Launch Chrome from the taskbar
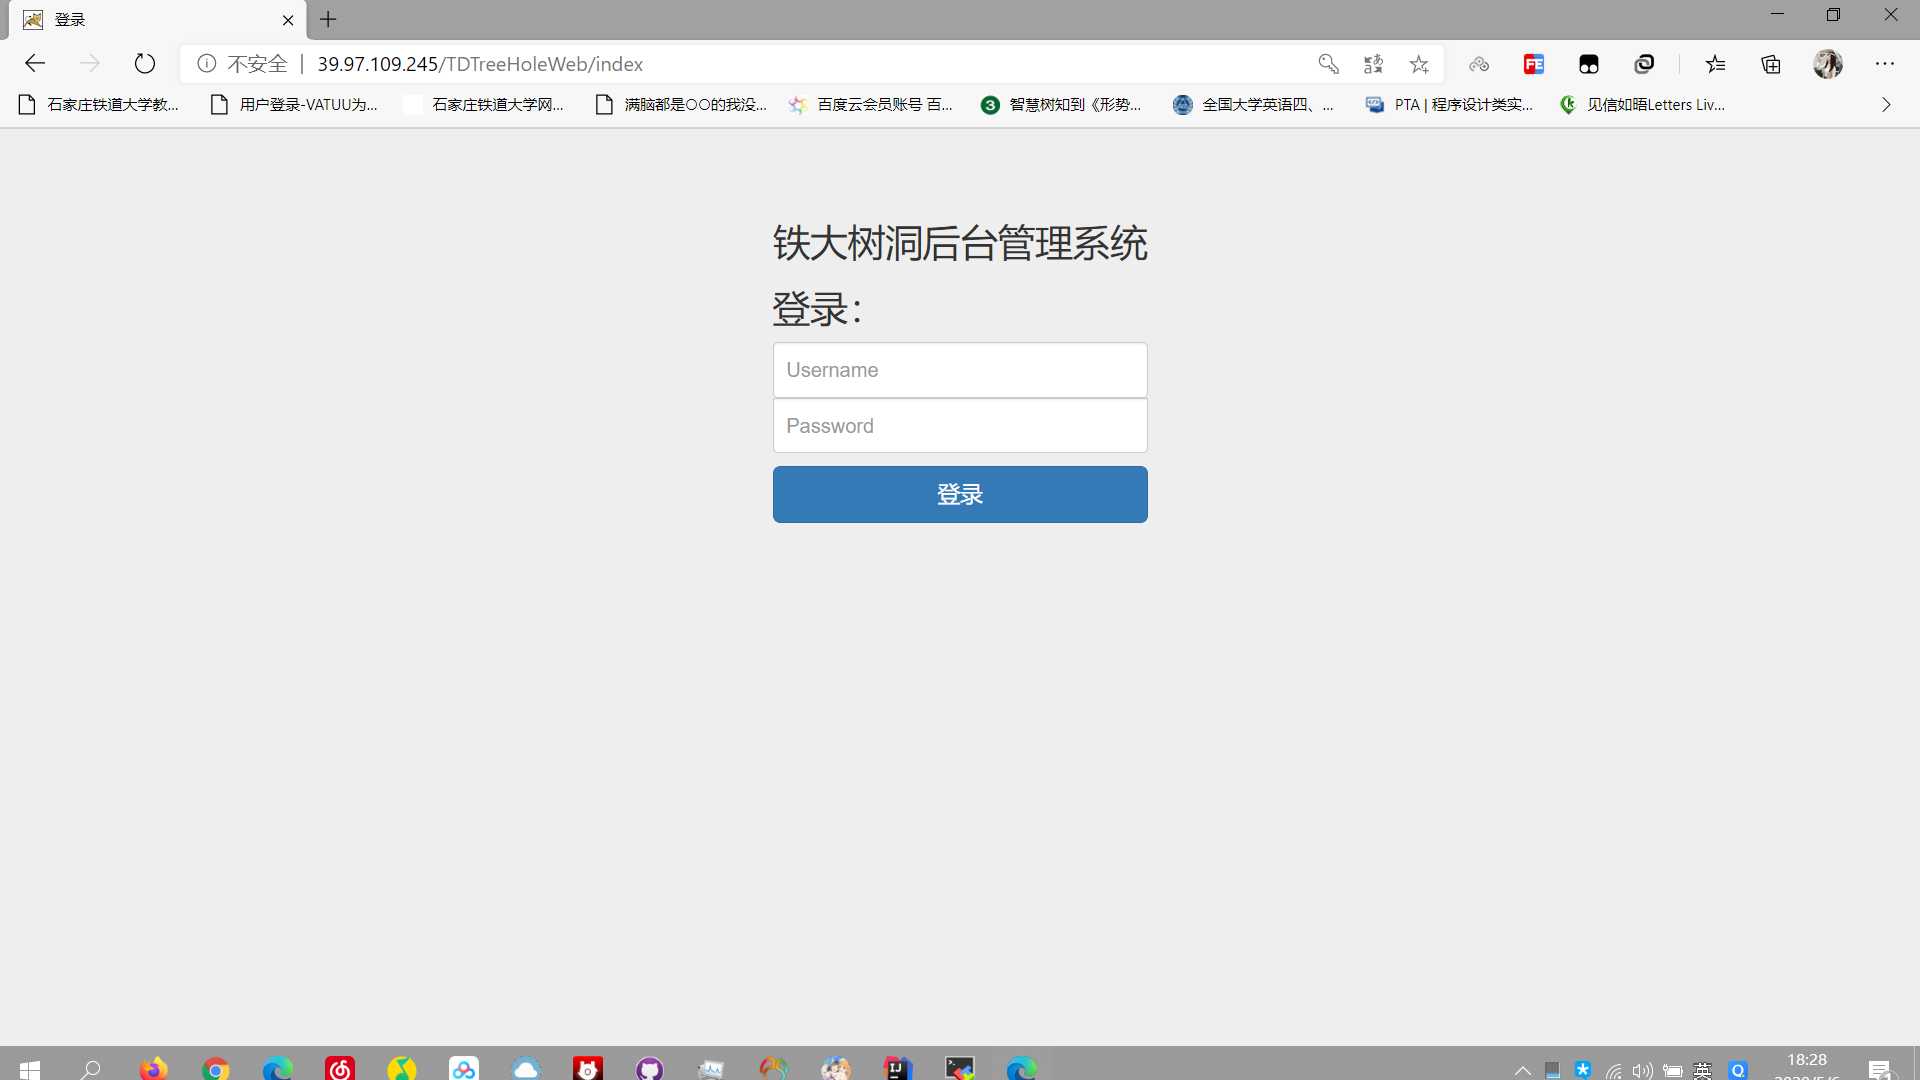The height and width of the screenshot is (1080, 1920). [x=215, y=1069]
